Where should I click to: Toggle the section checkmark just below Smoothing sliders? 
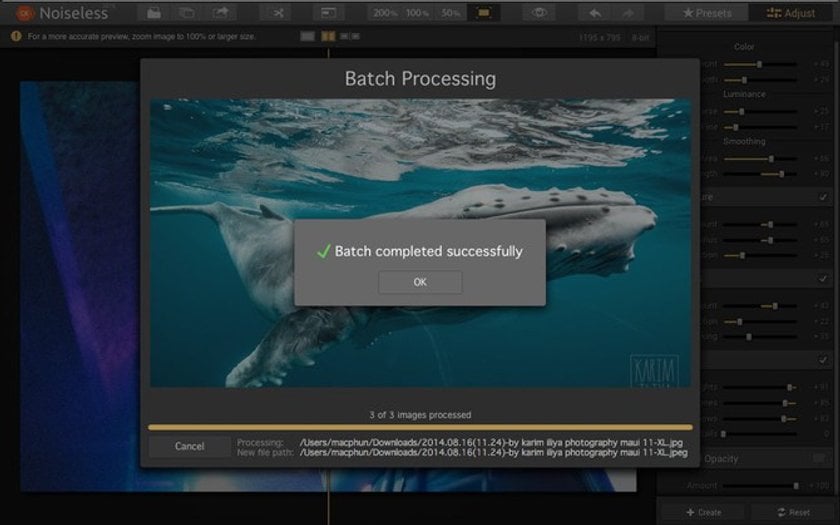823,197
